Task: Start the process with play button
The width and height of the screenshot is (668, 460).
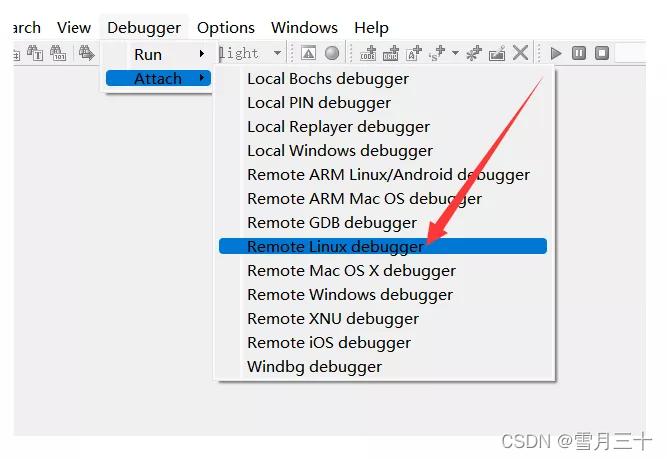Action: 556,53
